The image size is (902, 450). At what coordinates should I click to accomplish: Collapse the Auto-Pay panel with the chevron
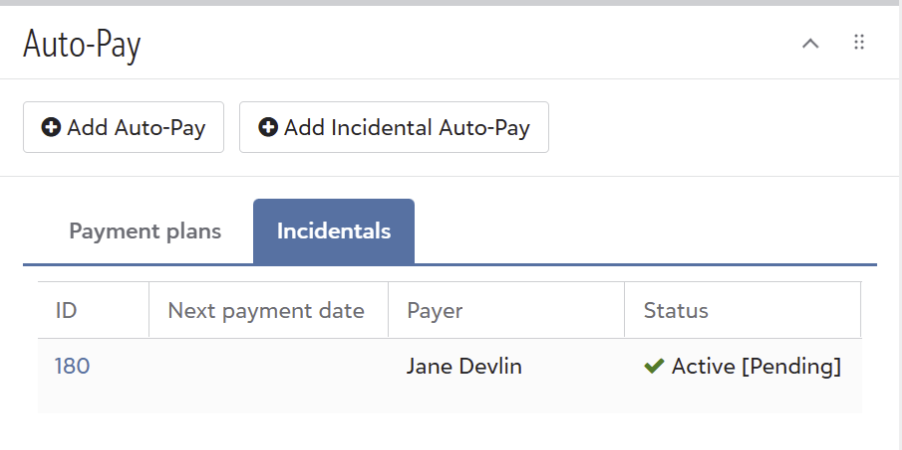click(811, 43)
